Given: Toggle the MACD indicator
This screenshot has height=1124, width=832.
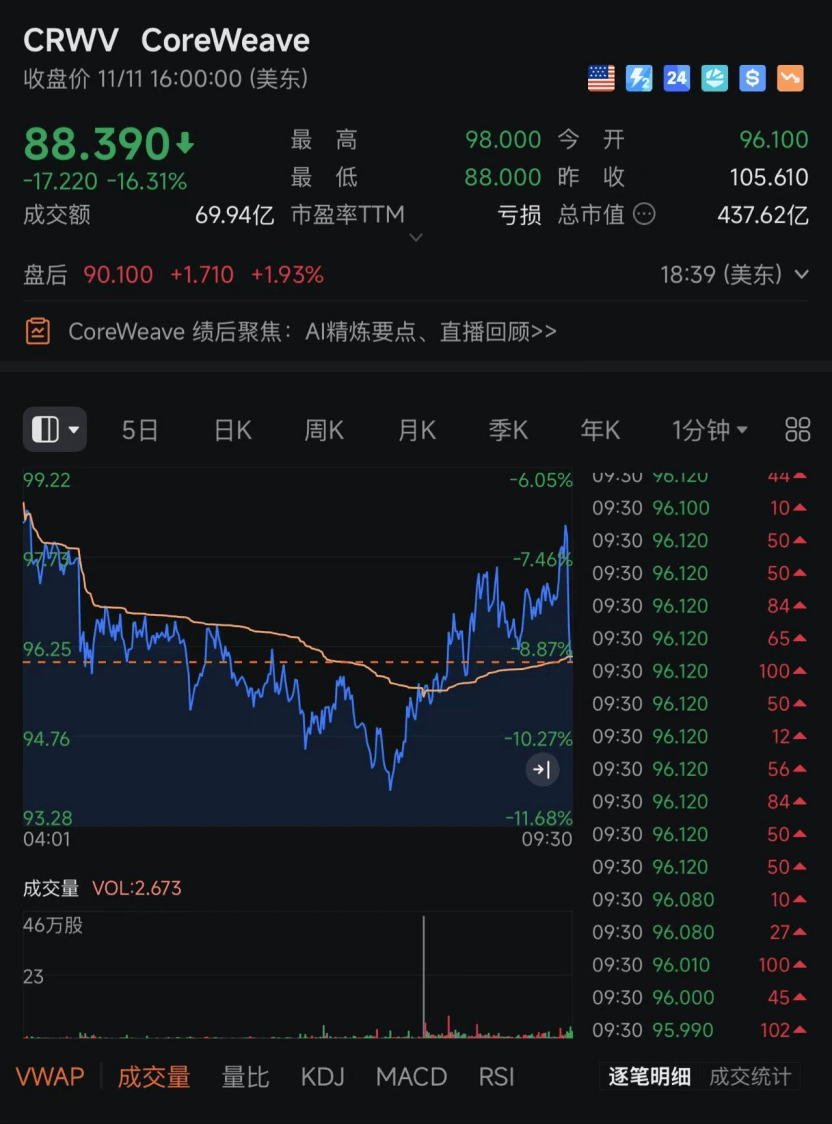Looking at the screenshot, I should [411, 1077].
